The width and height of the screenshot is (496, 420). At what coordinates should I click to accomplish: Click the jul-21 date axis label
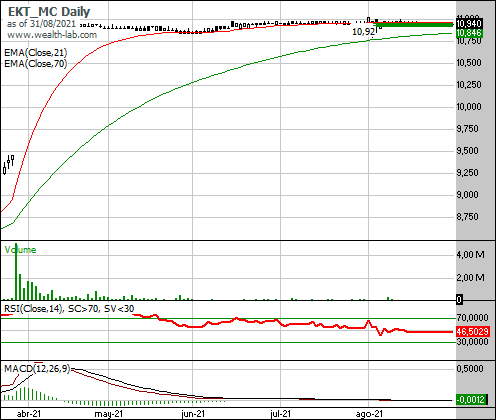[x=280, y=414]
